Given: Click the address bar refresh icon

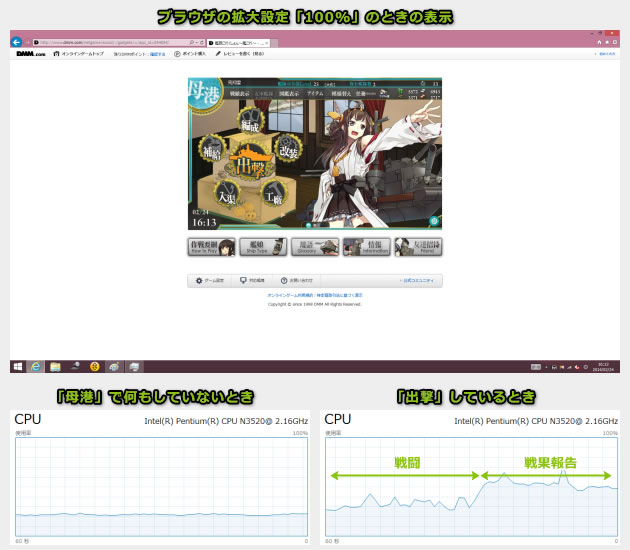Looking at the screenshot, I should (202, 42).
